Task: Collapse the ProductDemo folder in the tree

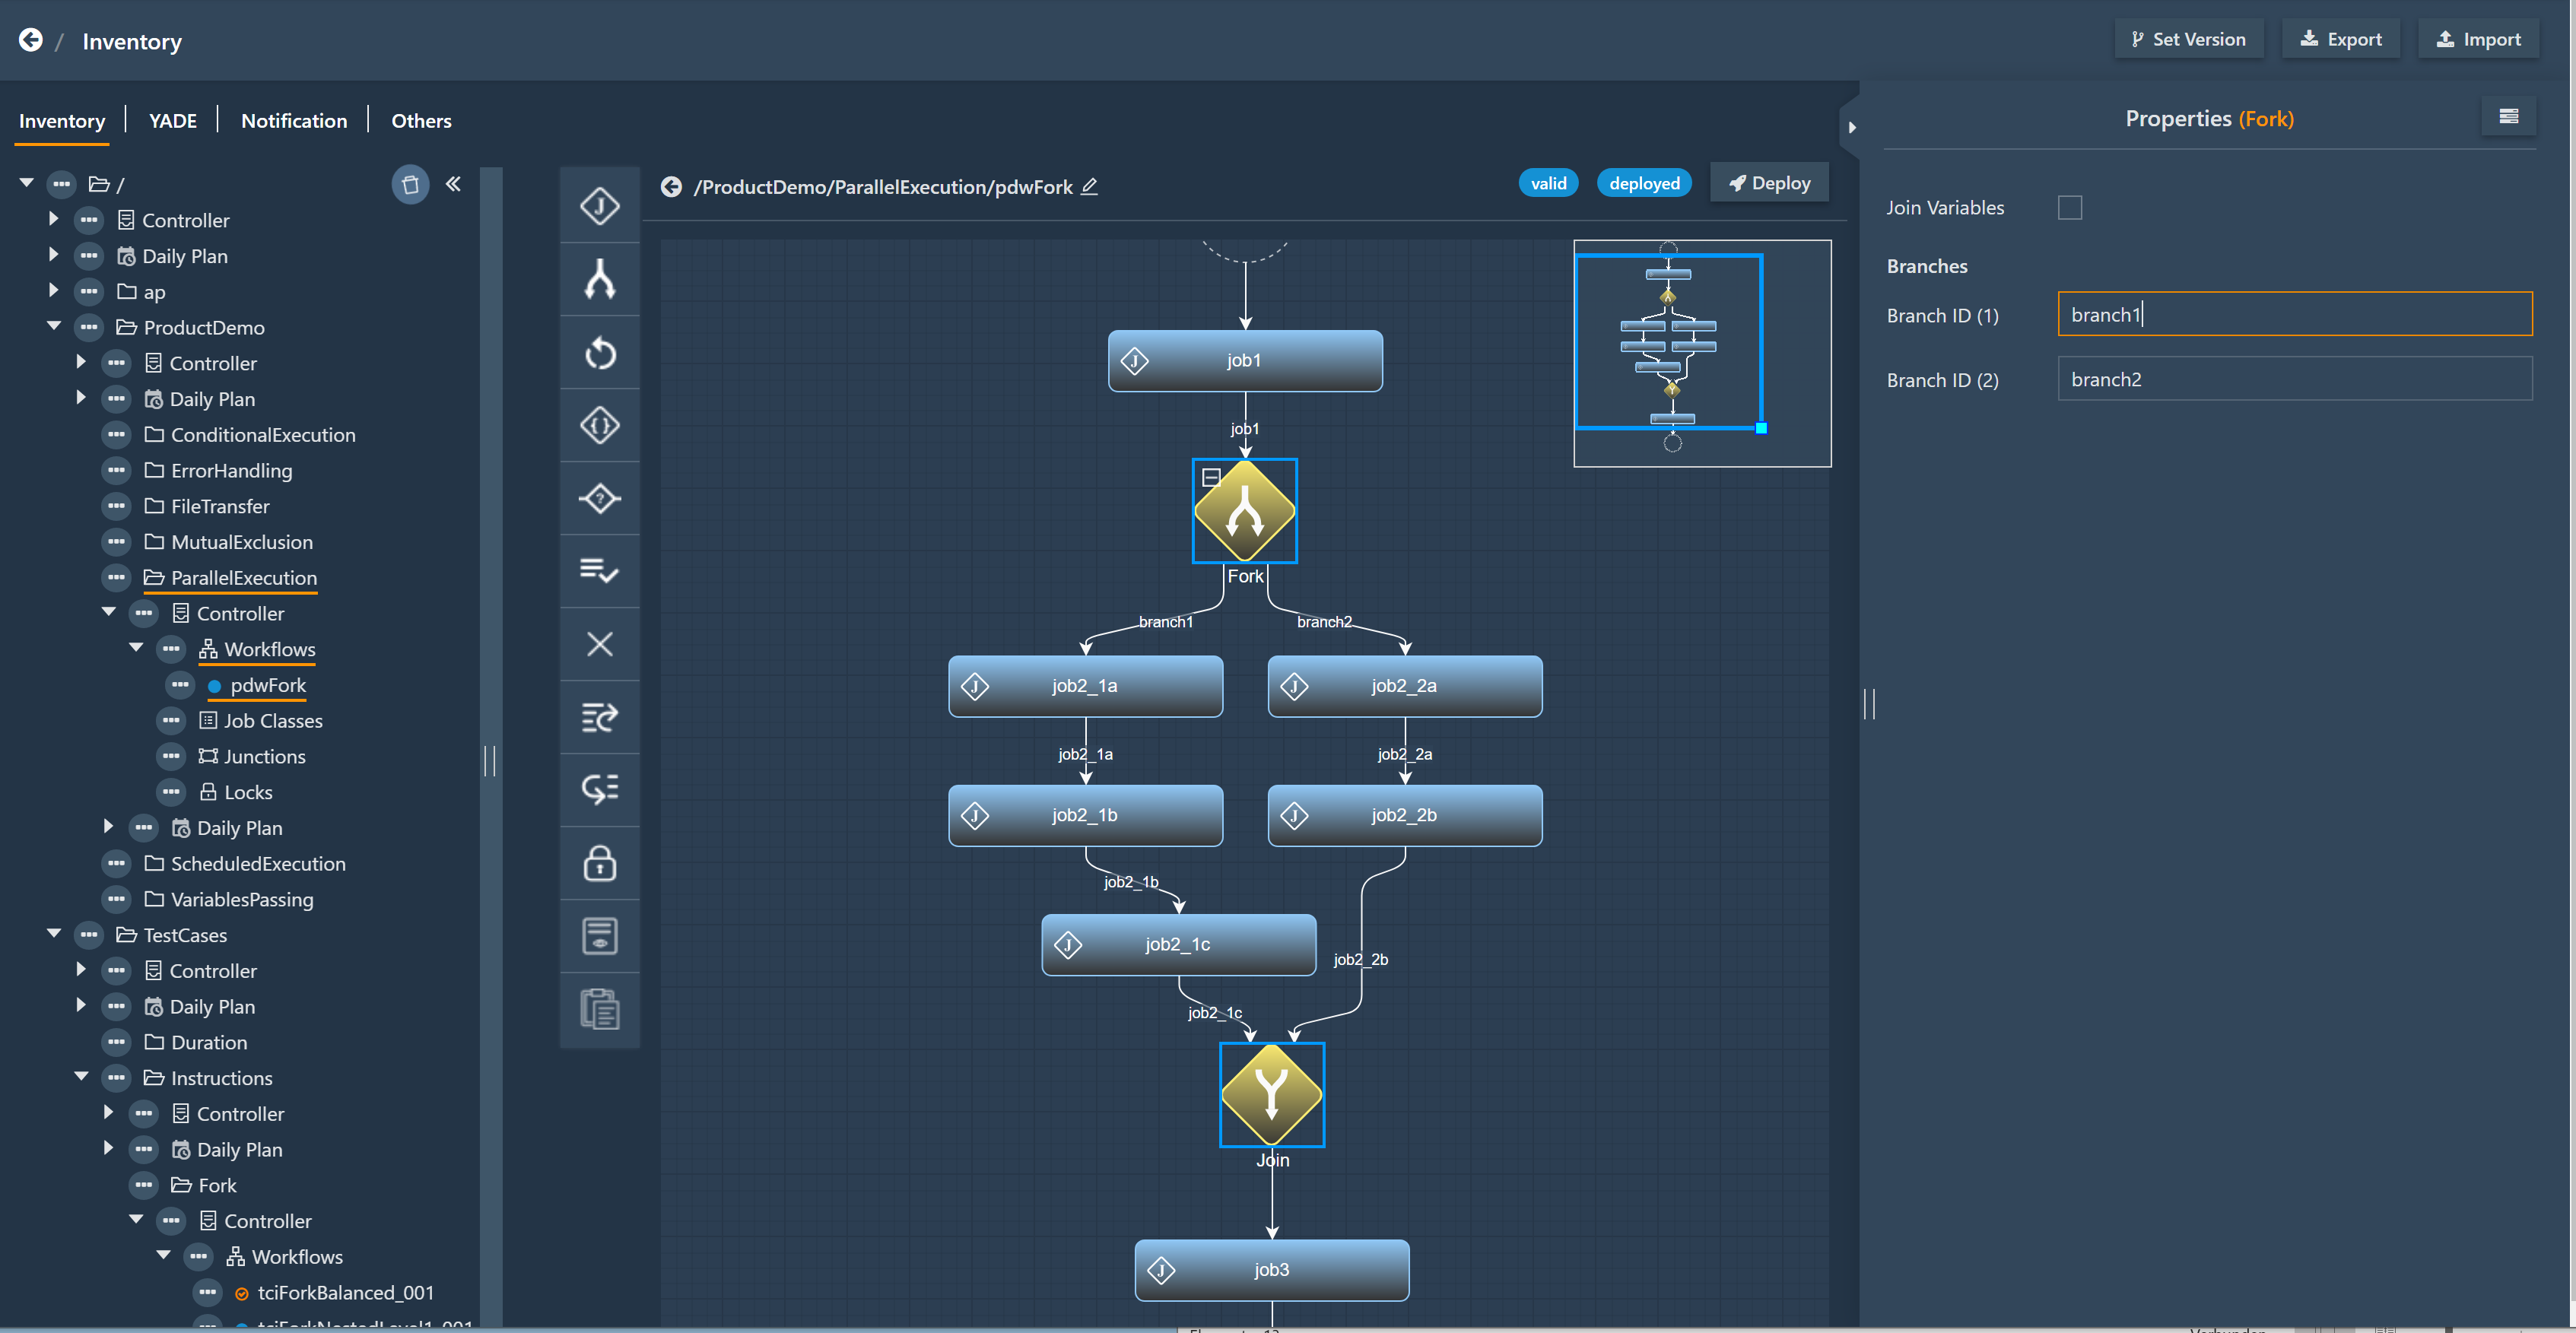Action: click(54, 326)
